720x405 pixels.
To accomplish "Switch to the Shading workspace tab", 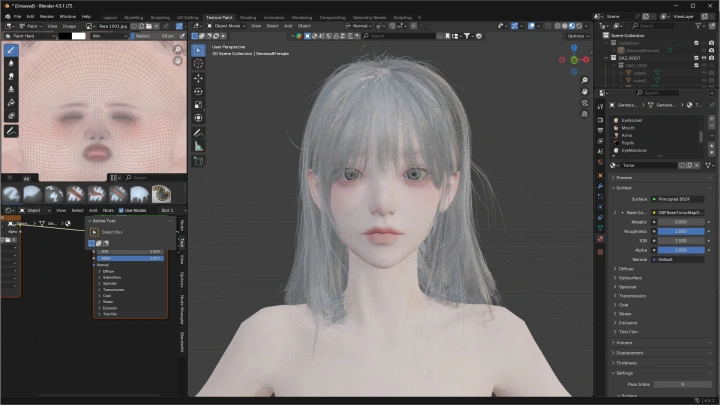I will pyautogui.click(x=247, y=17).
